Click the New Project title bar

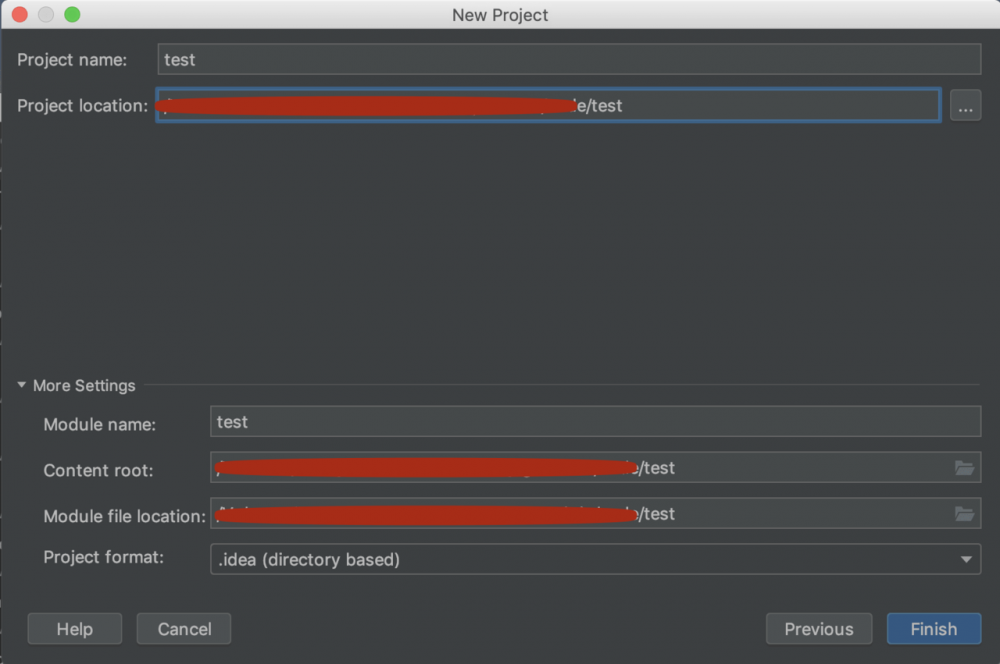coord(500,15)
